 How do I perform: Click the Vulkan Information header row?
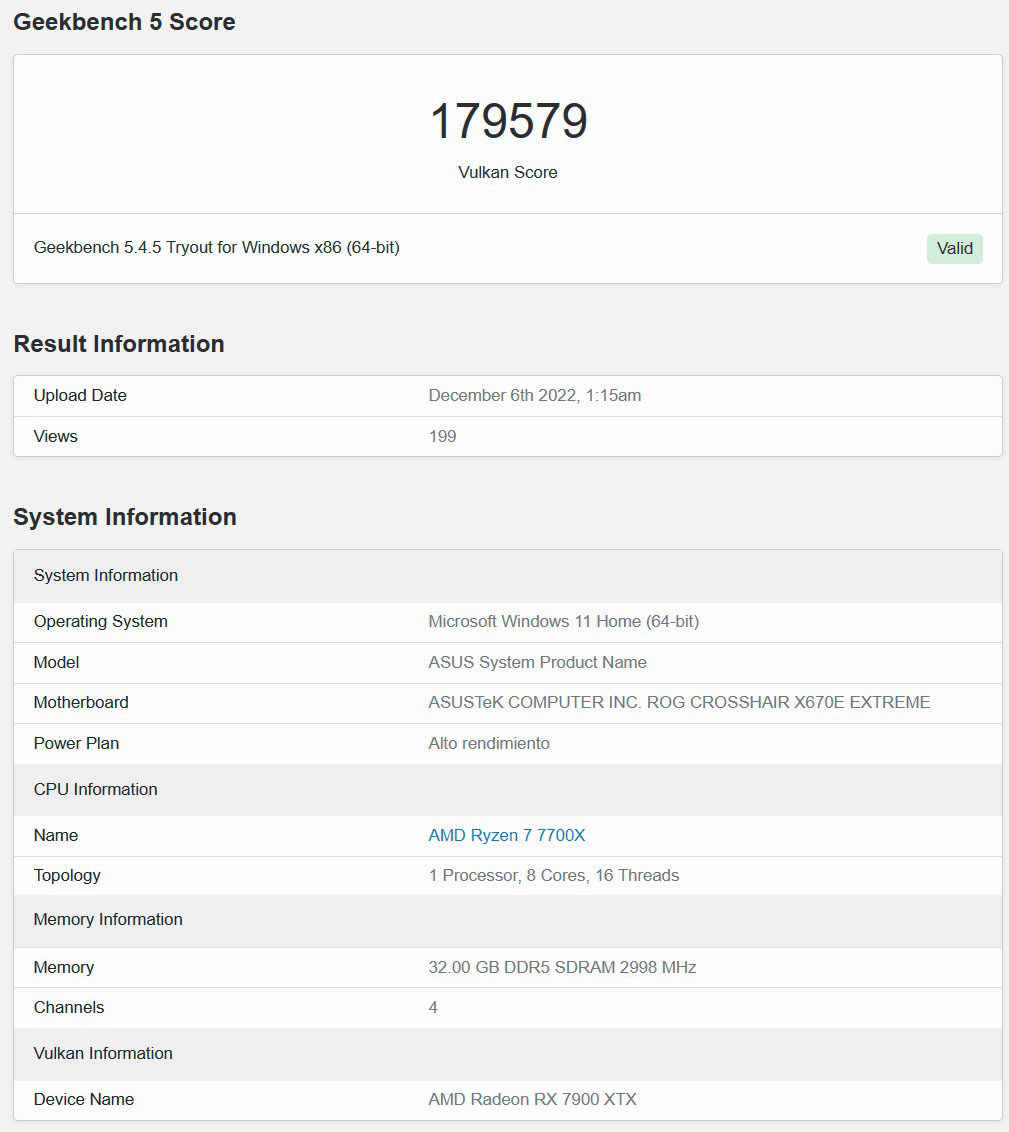click(507, 1054)
